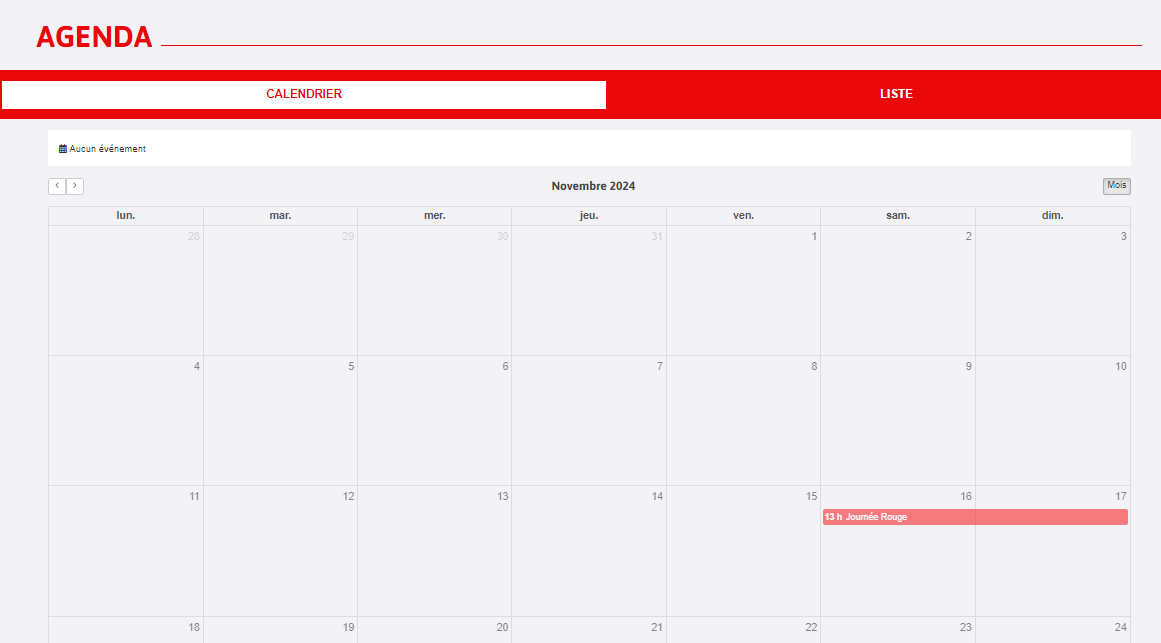Select Monday November 11 cell
The width and height of the screenshot is (1161, 643).
[x=126, y=550]
